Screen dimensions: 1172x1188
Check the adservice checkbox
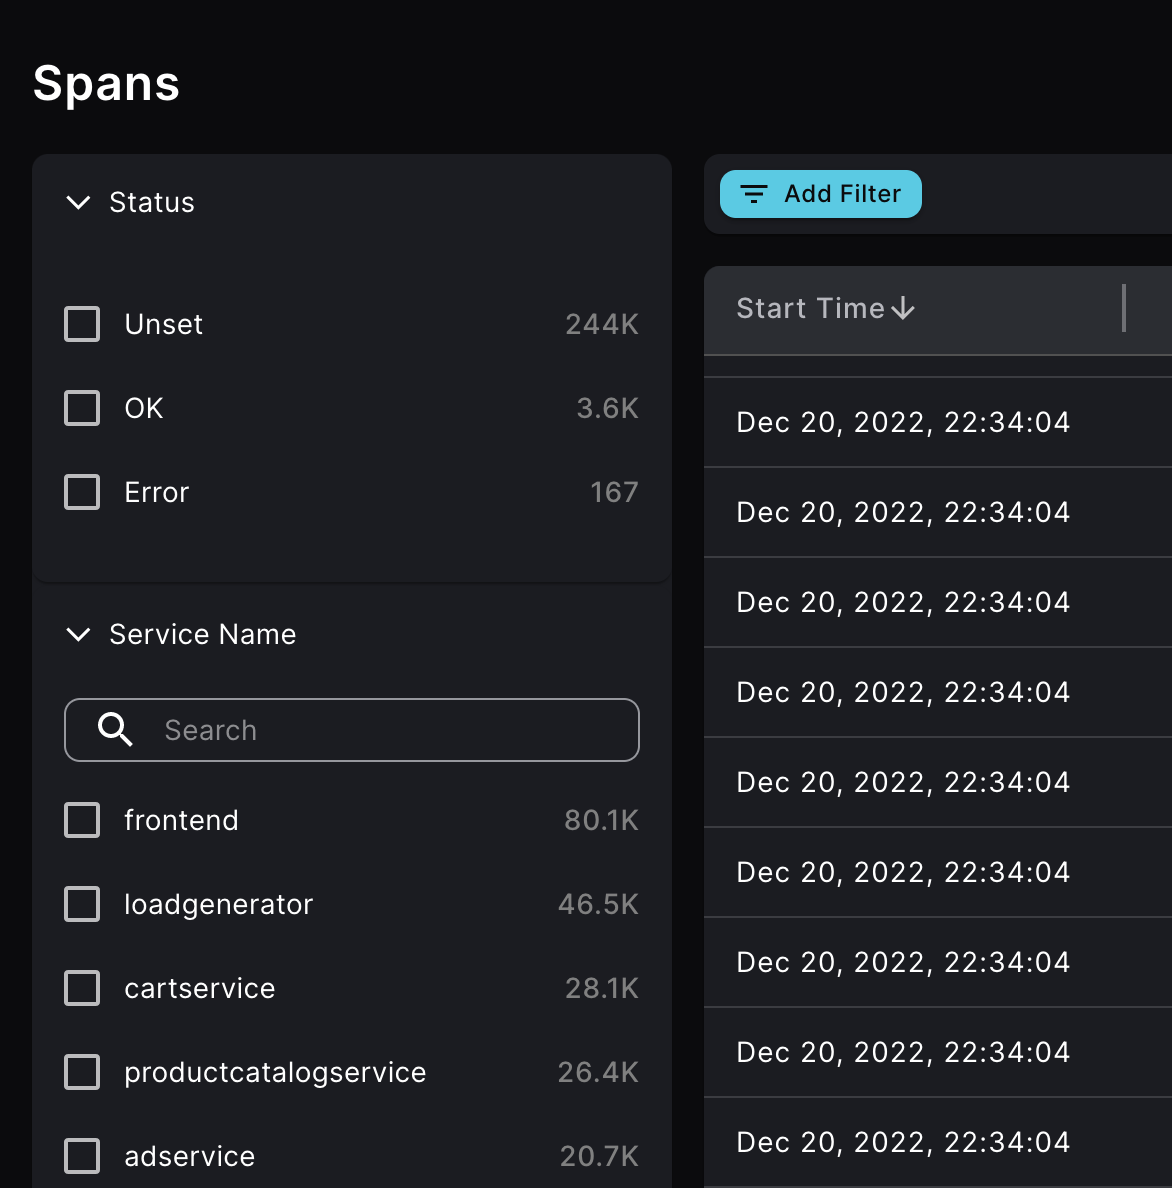click(x=82, y=1156)
